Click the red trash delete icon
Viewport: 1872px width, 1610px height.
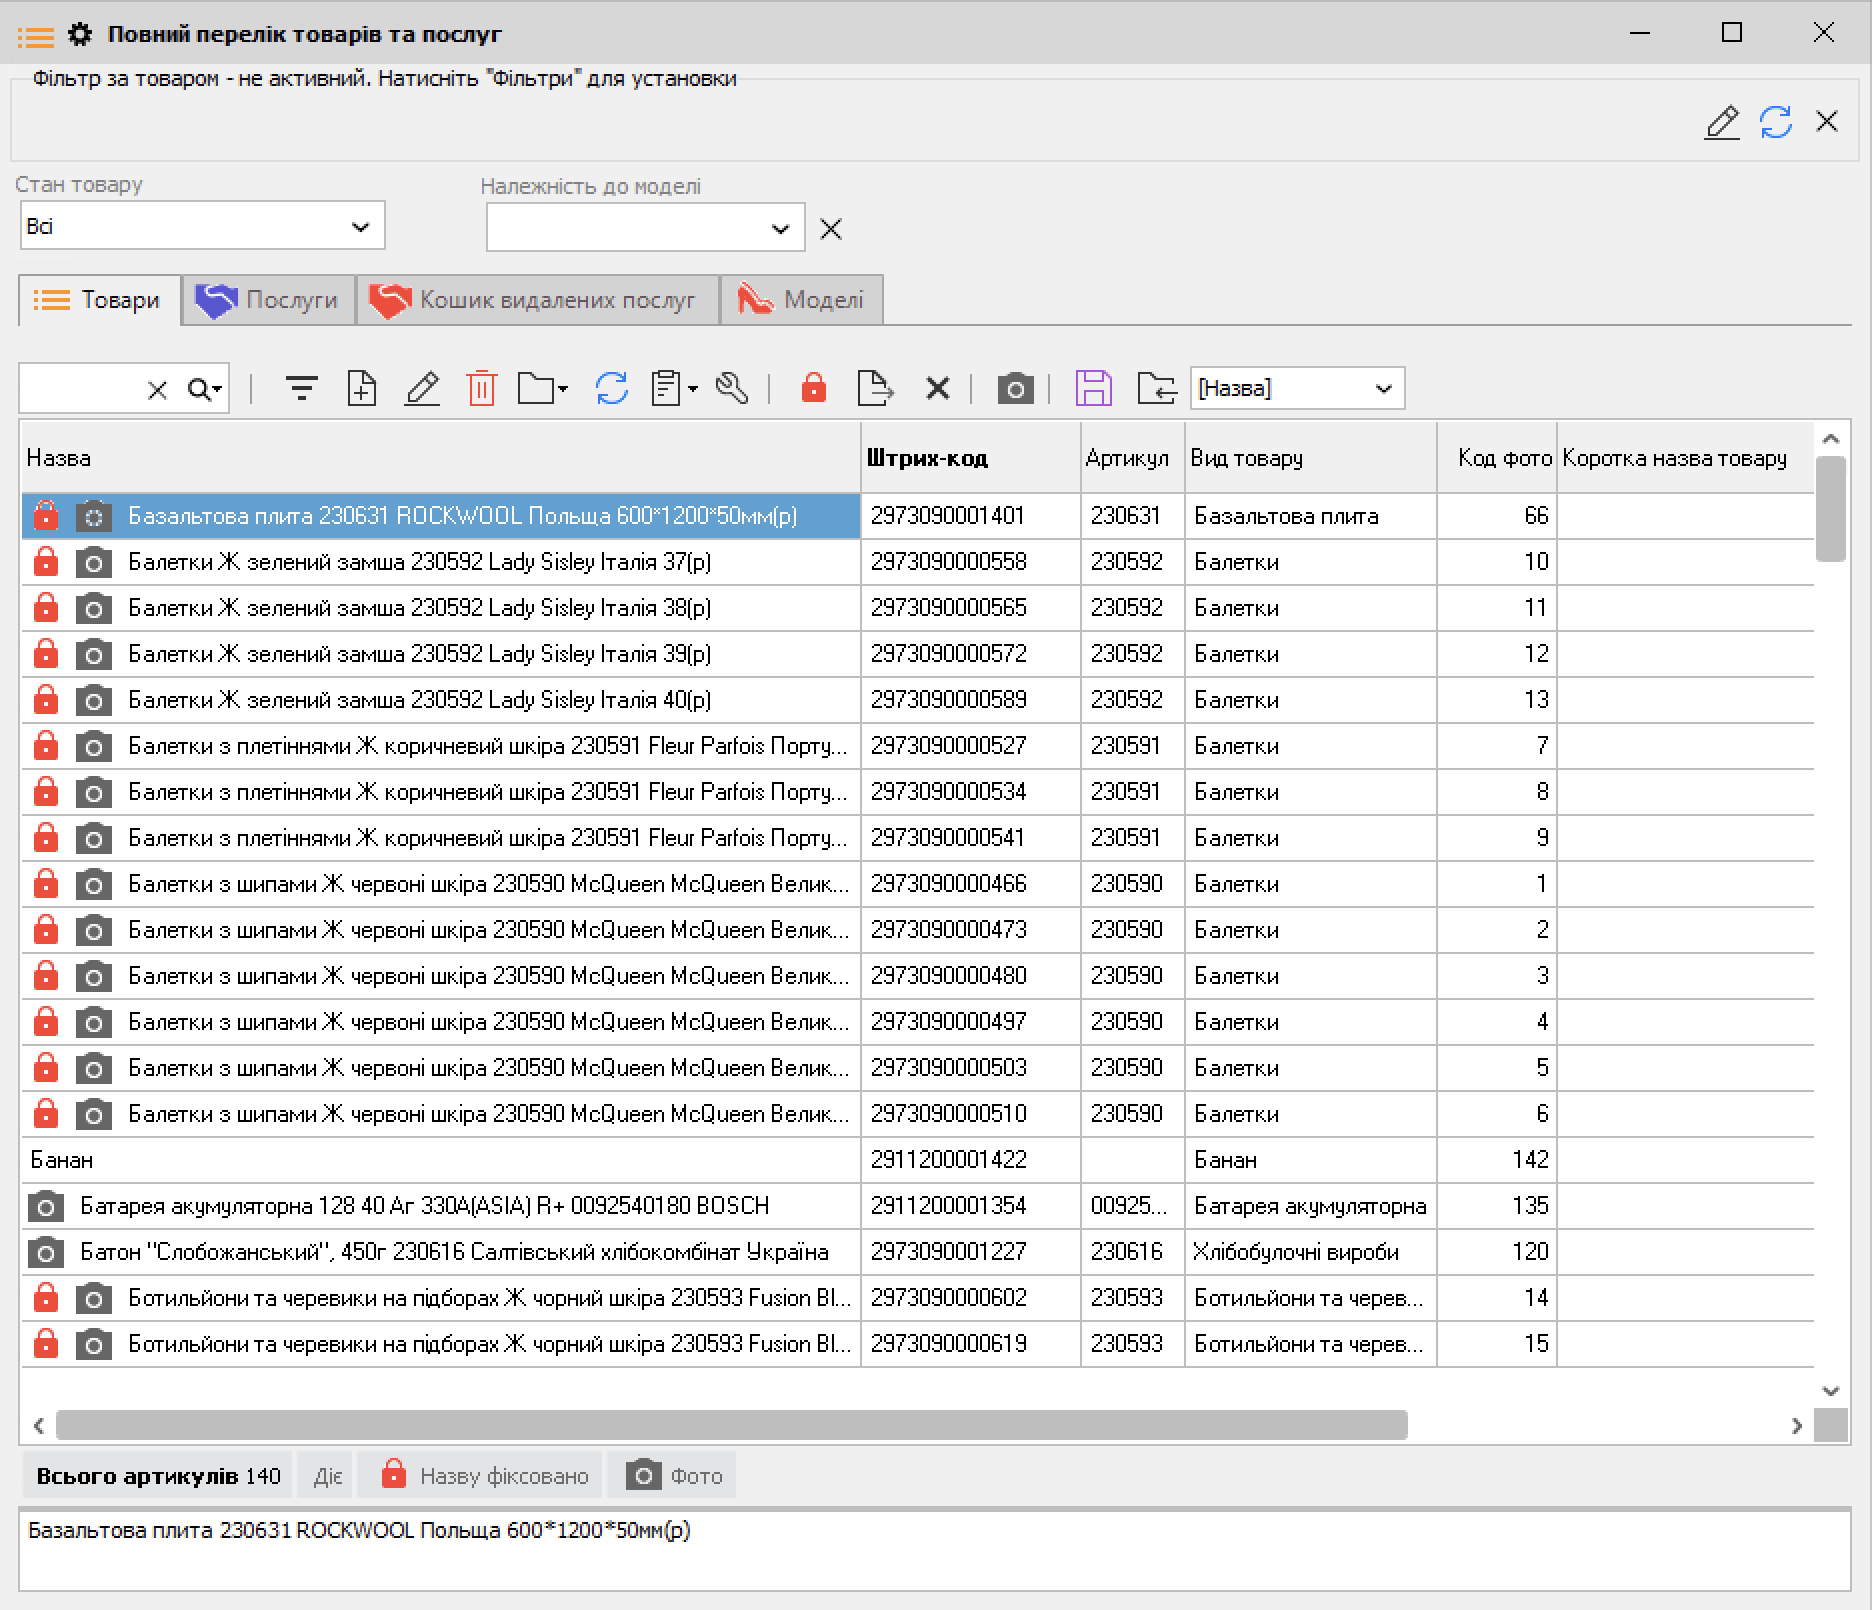pos(481,388)
